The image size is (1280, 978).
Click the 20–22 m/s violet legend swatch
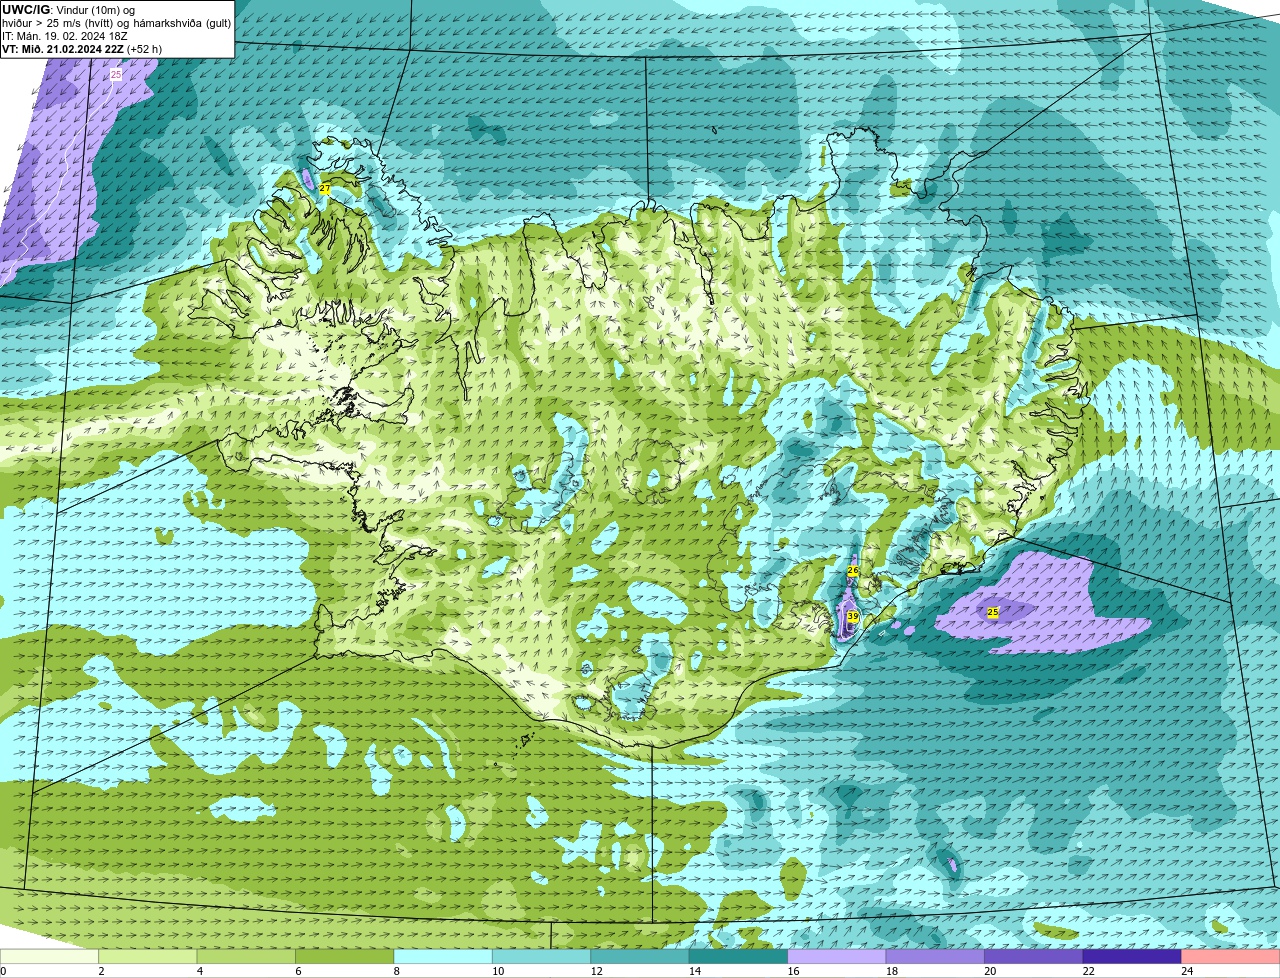[x=1035, y=957]
